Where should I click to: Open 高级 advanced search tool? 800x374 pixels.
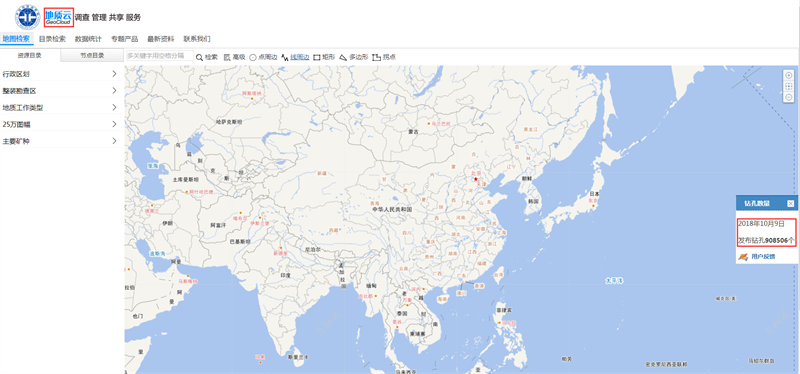[x=235, y=57]
